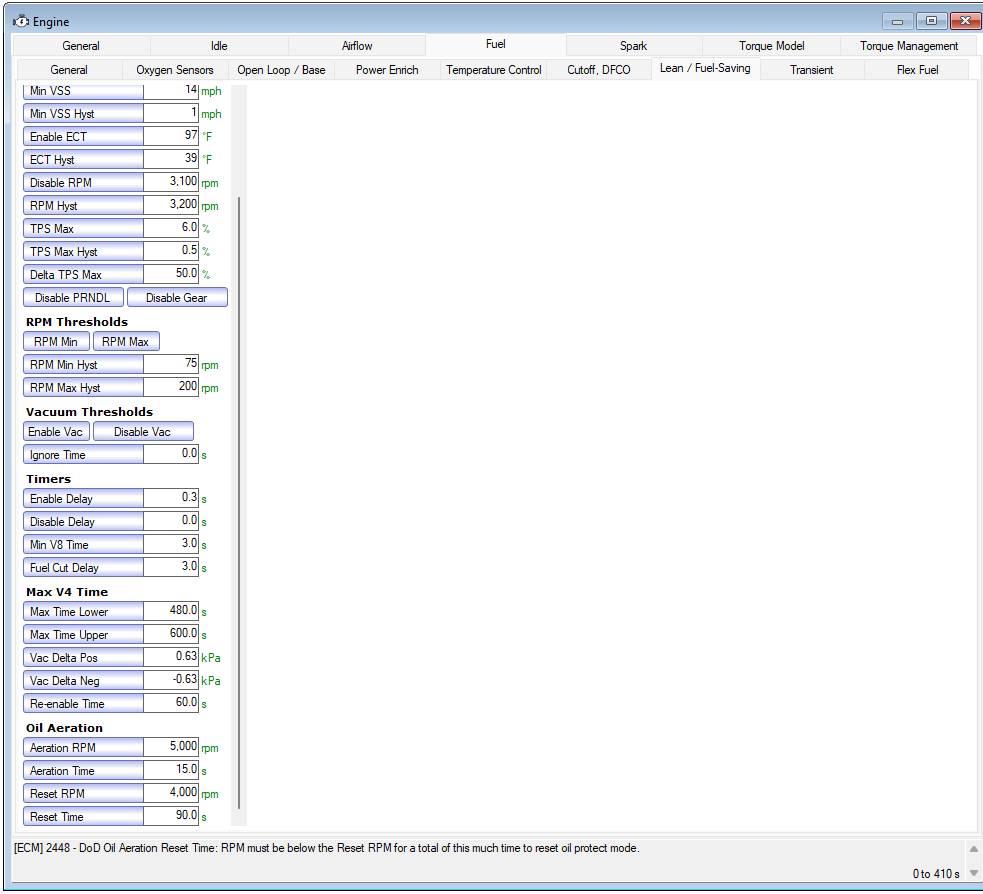Select the TPS Max label button
The width and height of the screenshot is (983, 894).
pyautogui.click(x=83, y=228)
